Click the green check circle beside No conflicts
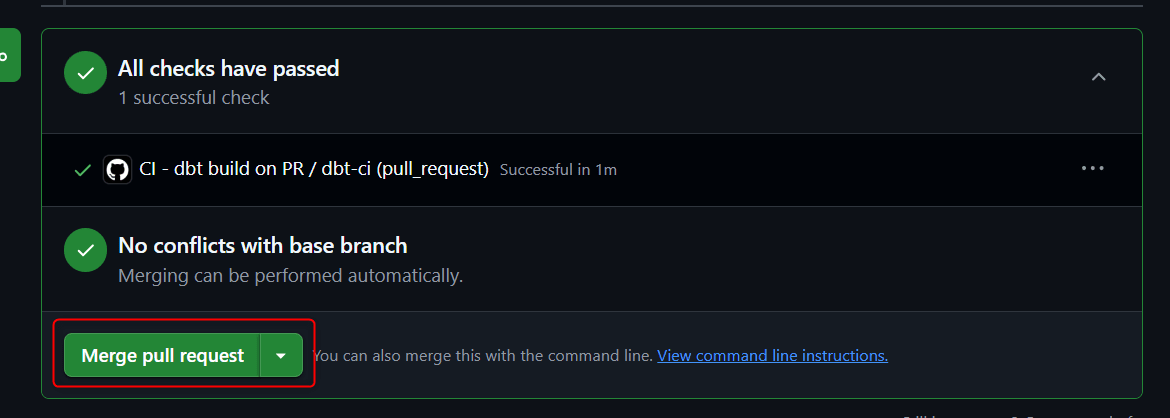This screenshot has width=1170, height=418. pos(86,249)
